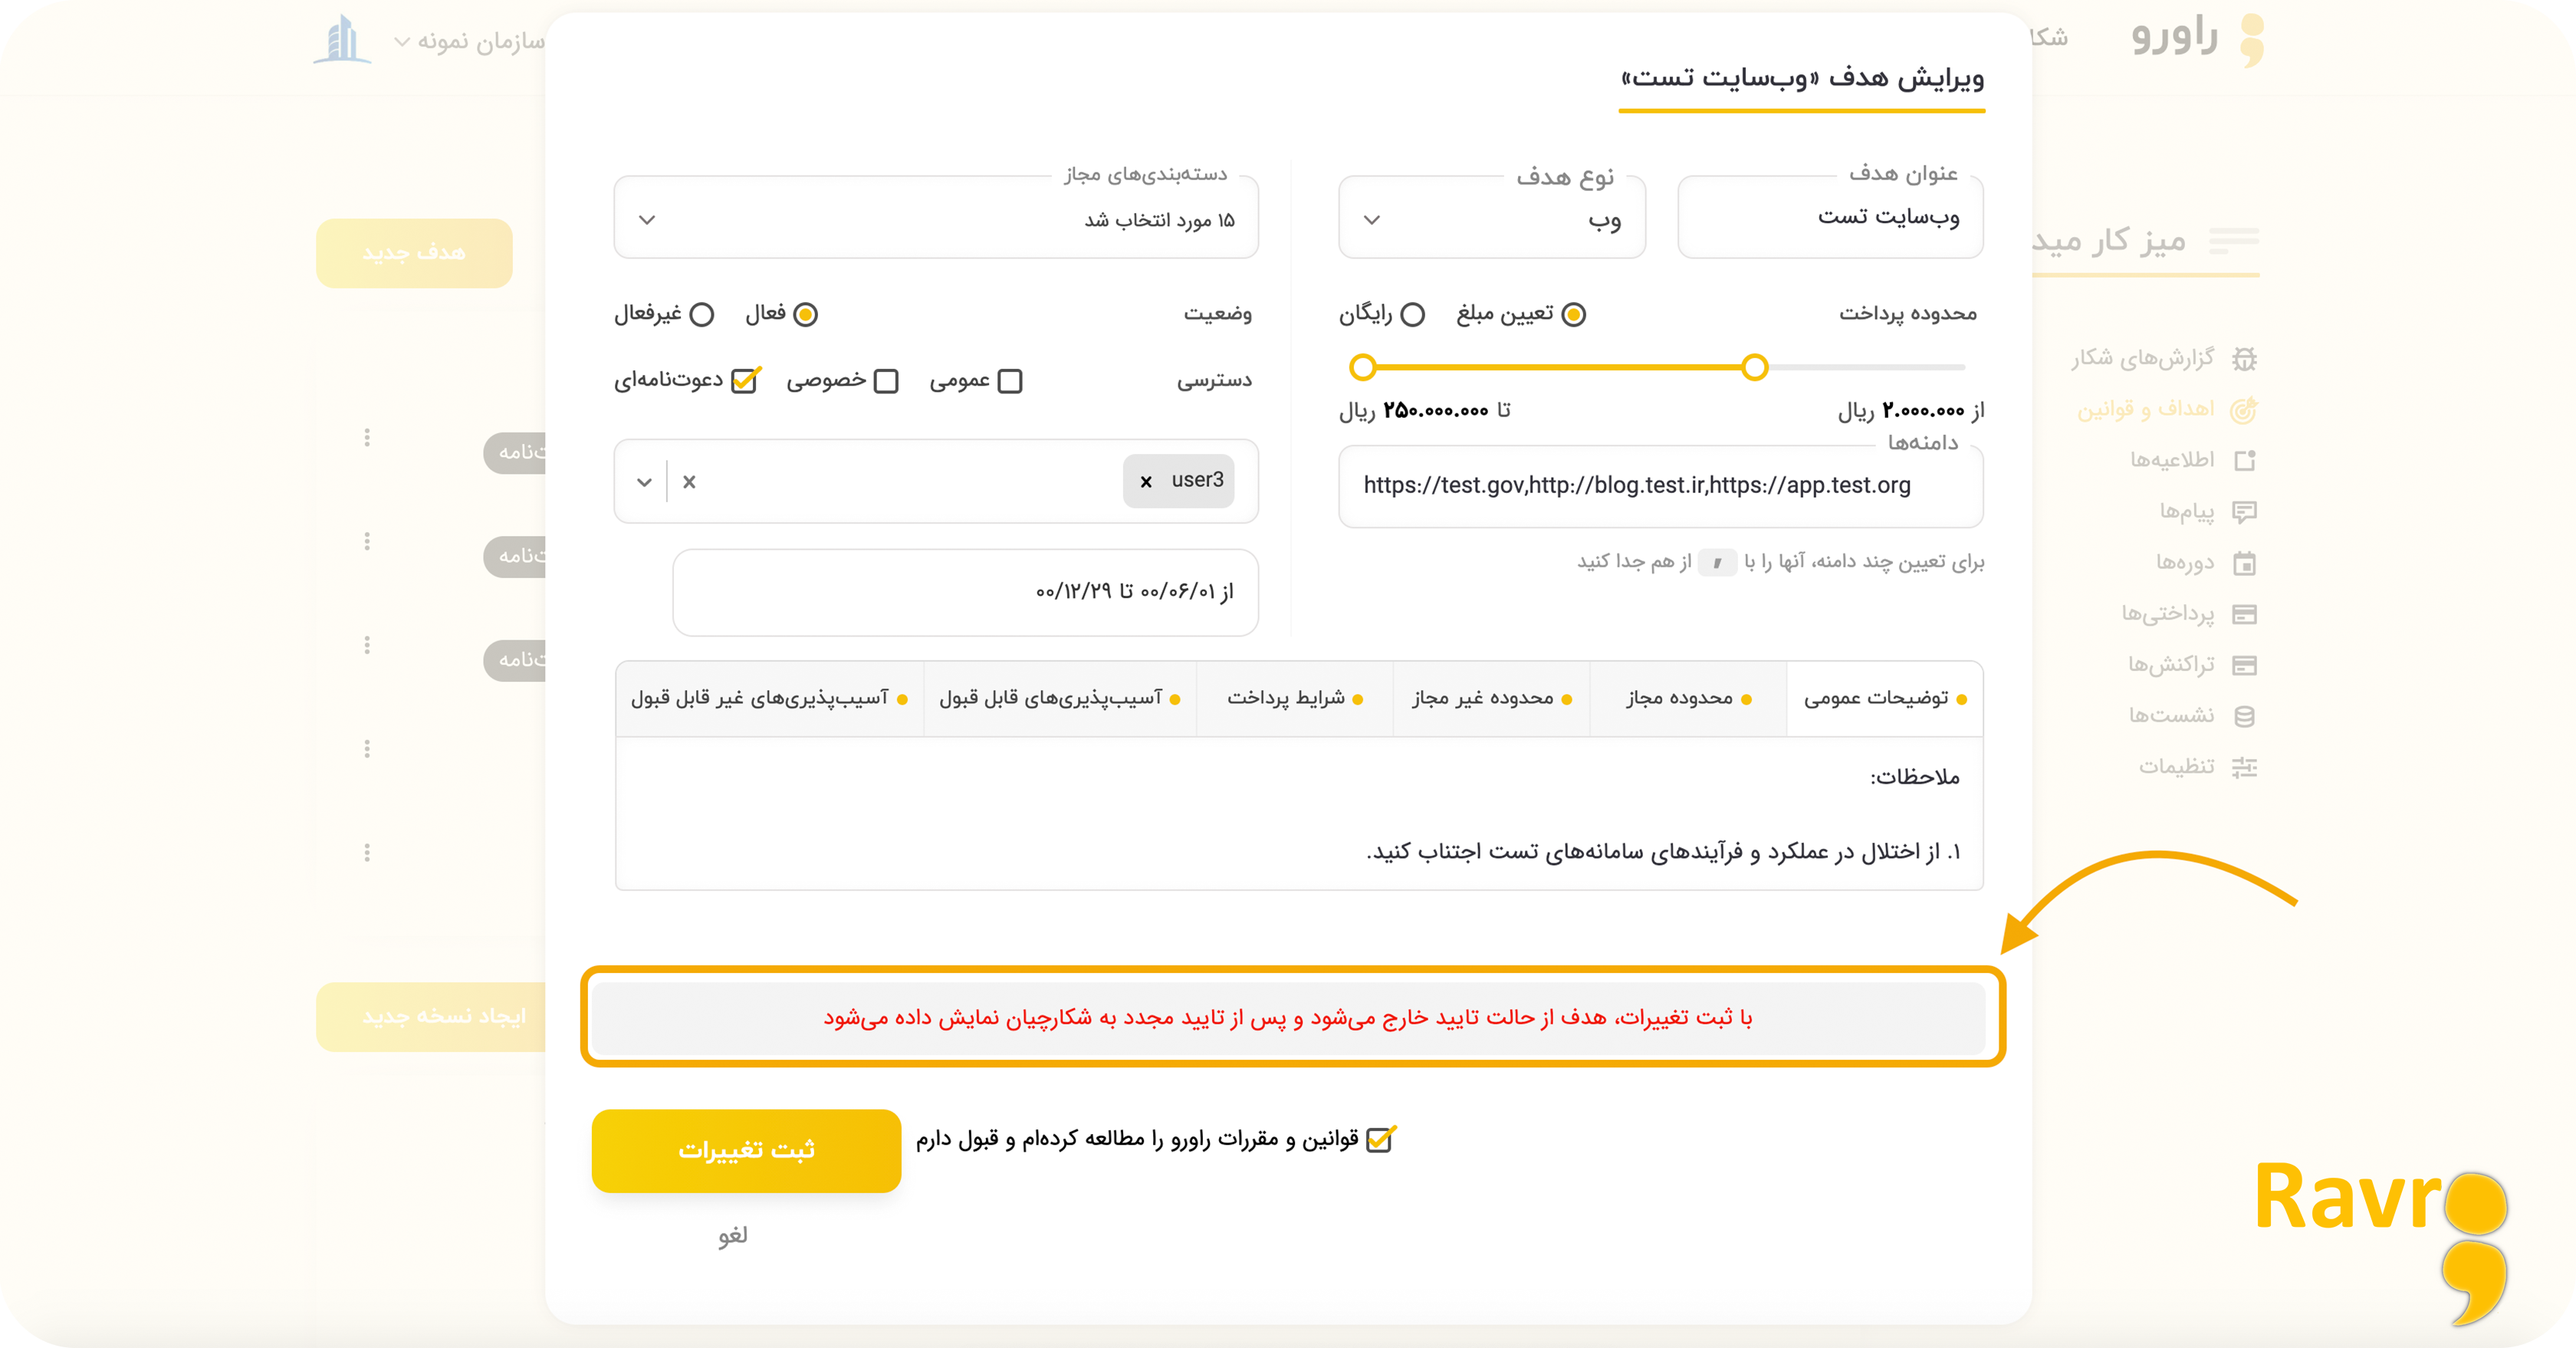This screenshot has width=2576, height=1348.
Task: Toggle the rules and terms acceptance checkbox
Action: (1379, 1140)
